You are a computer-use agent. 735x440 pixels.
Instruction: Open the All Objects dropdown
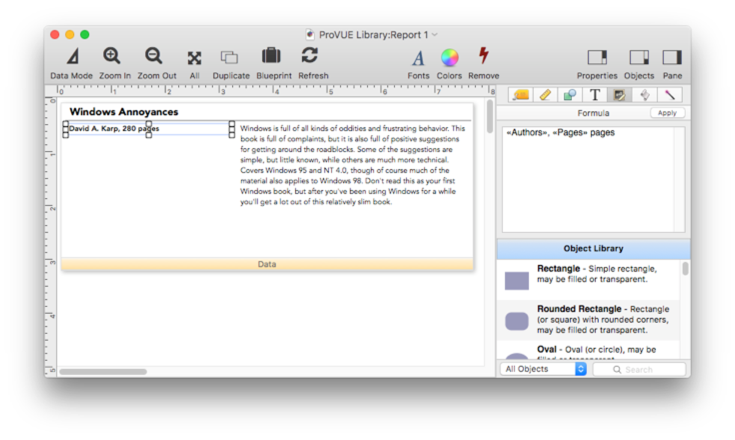543,369
